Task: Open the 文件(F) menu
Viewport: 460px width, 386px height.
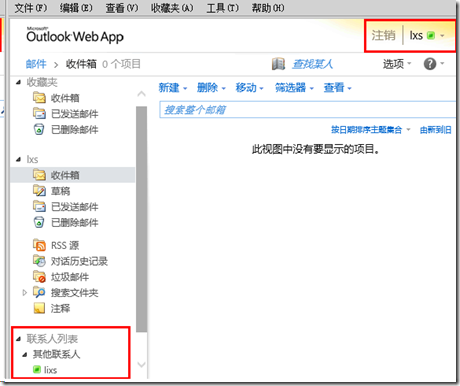Action: click(x=31, y=8)
